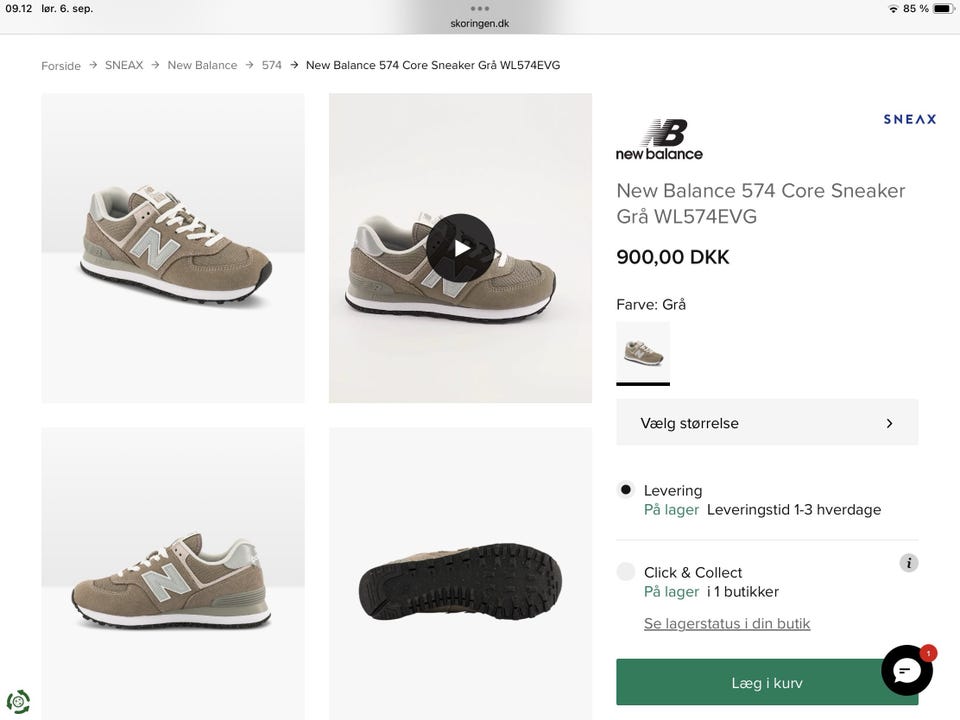Open the Vælg størrelse size selector
Image resolution: width=960 pixels, height=720 pixels.
766,423
